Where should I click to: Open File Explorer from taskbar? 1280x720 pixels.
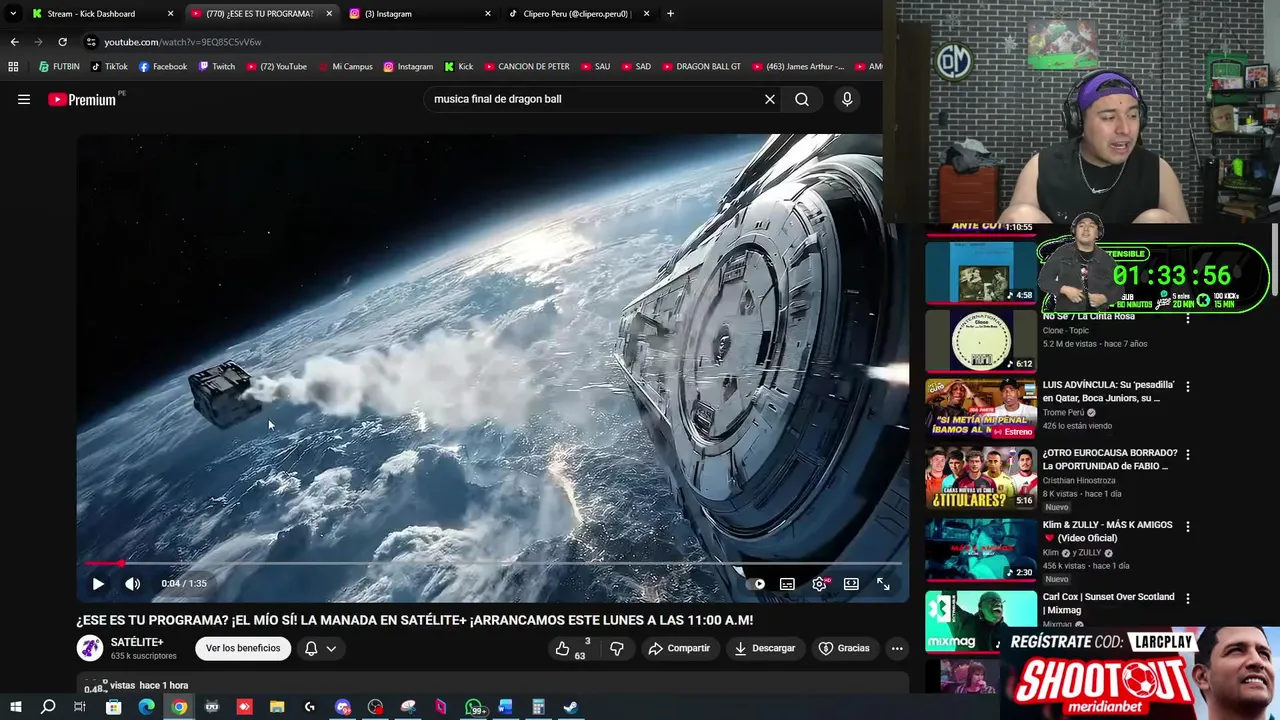277,707
